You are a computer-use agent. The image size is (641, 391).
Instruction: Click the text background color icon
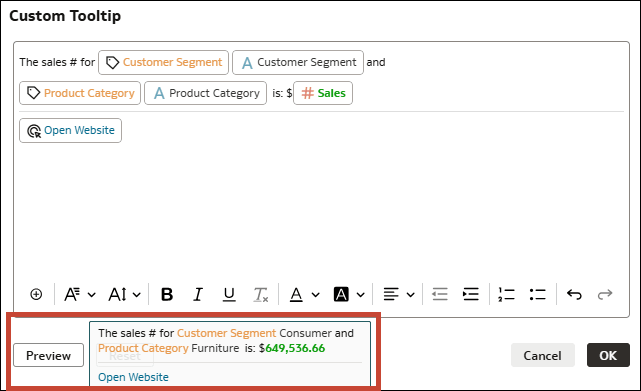pyautogui.click(x=341, y=294)
